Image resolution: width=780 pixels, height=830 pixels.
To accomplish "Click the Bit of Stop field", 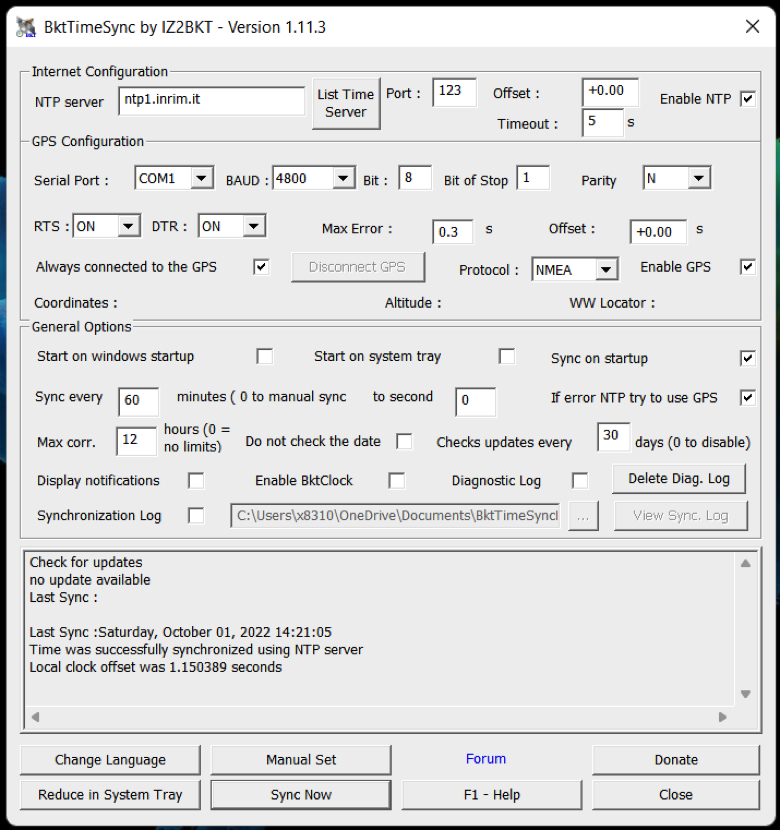I will click(533, 177).
